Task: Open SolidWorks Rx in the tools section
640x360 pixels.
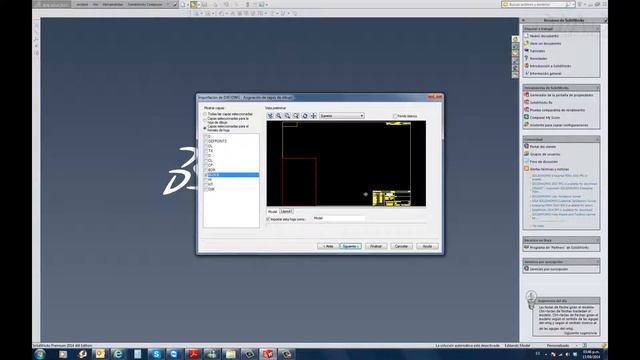Action: [x=541, y=102]
